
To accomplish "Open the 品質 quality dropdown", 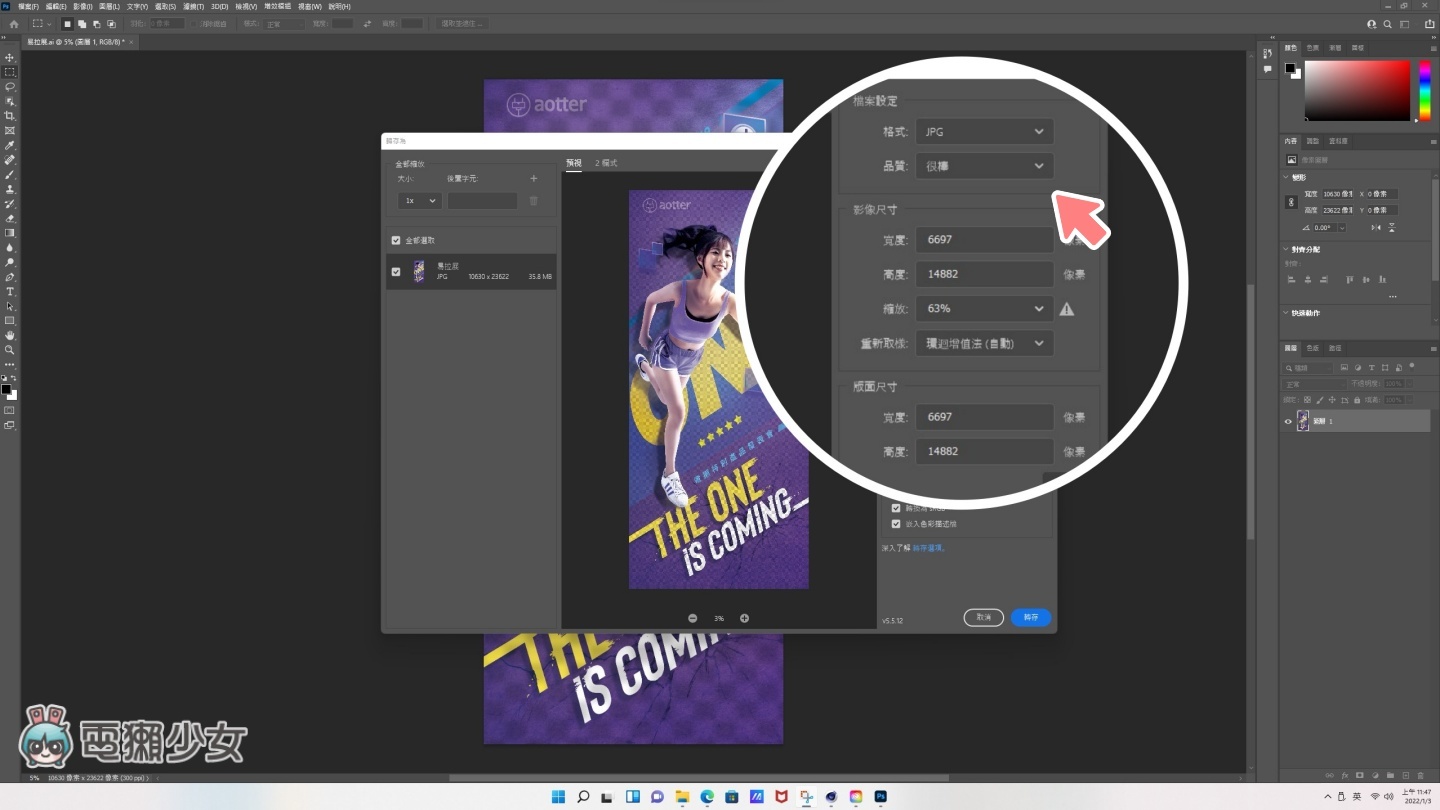I will [x=984, y=166].
